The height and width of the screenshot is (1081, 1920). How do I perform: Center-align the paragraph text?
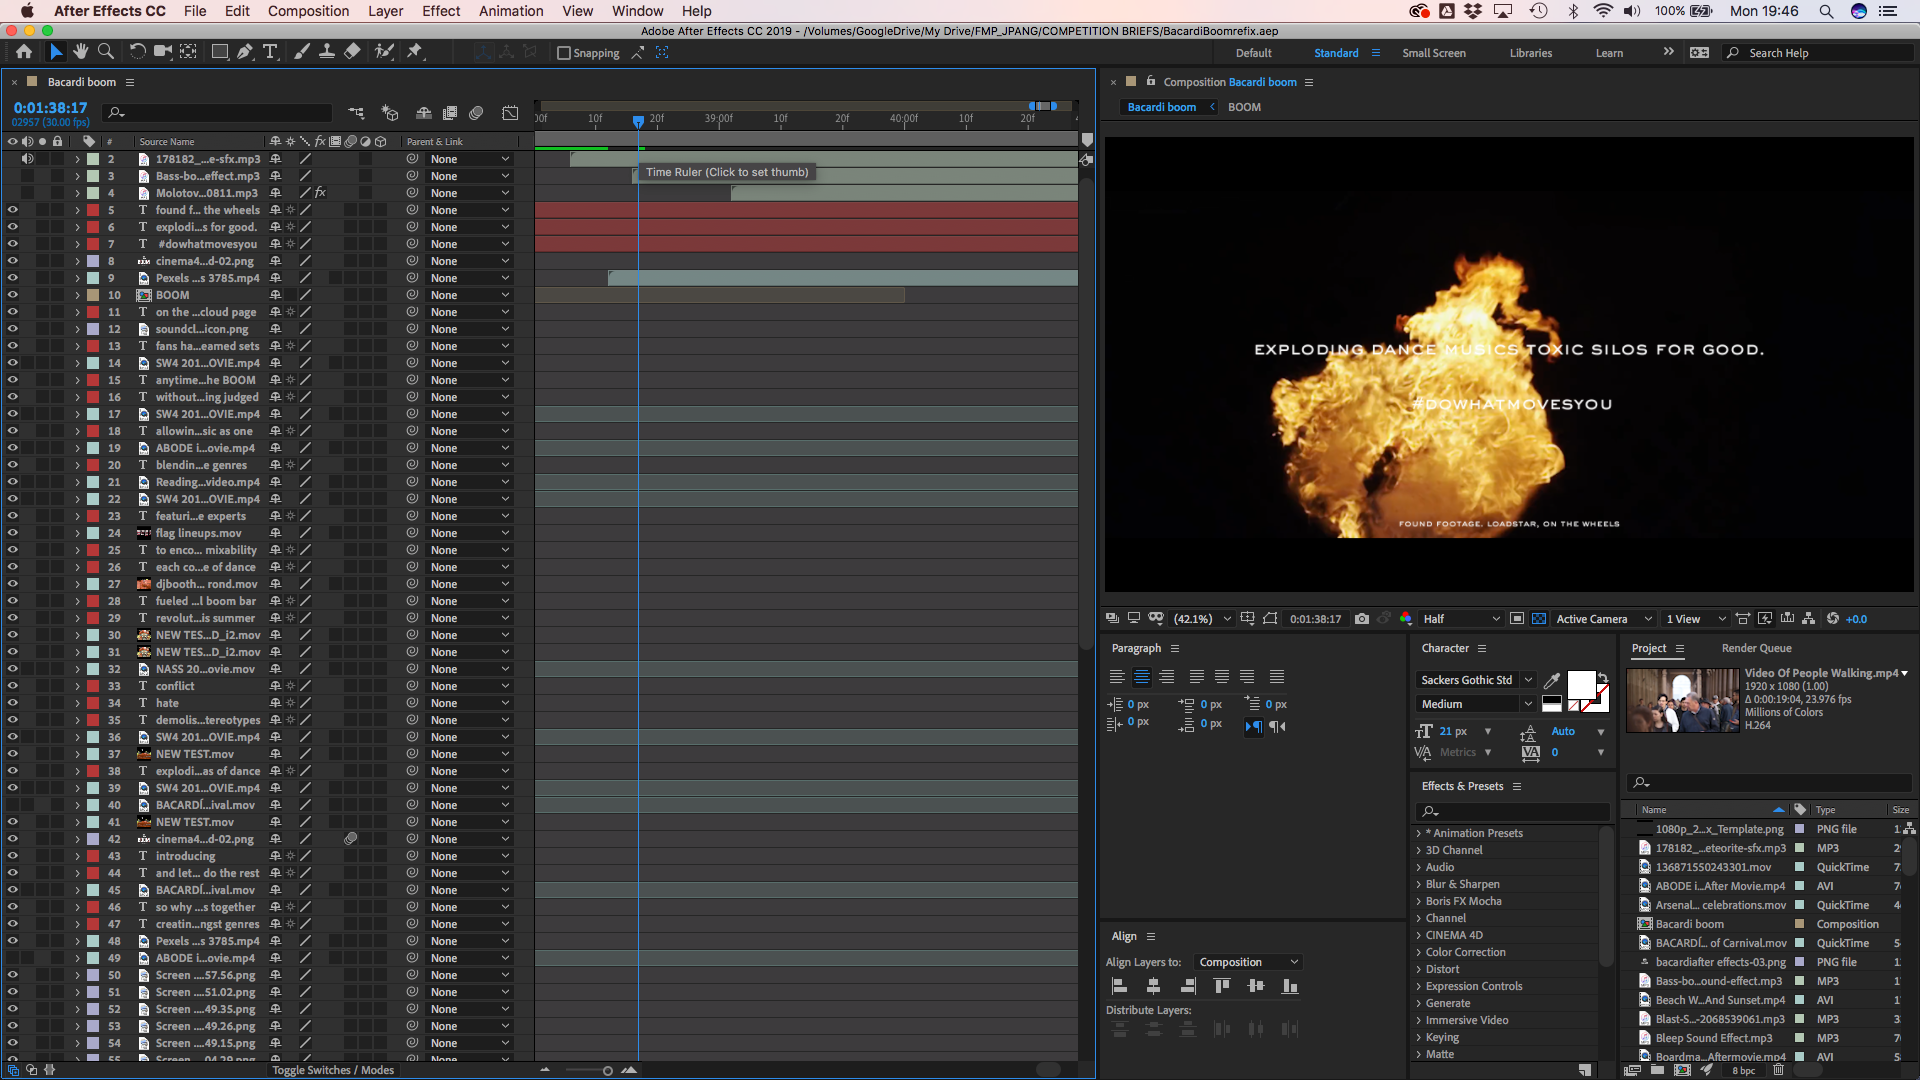[1141, 677]
